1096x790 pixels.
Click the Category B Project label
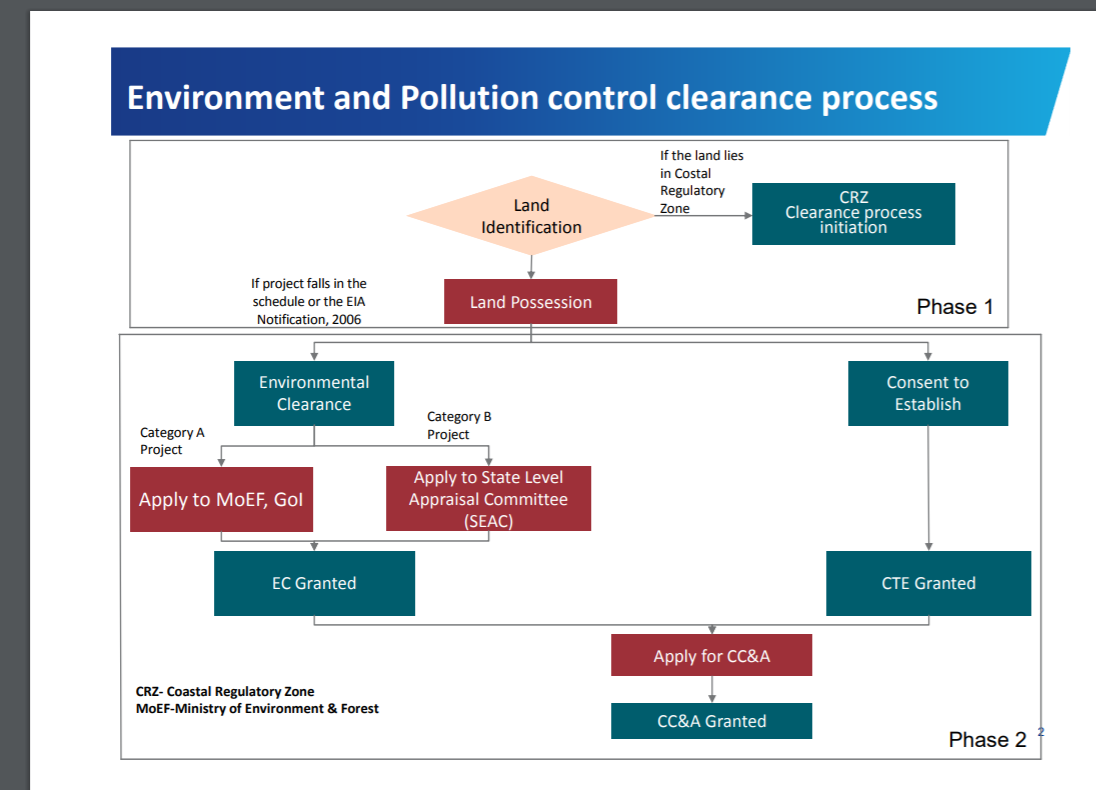459,425
